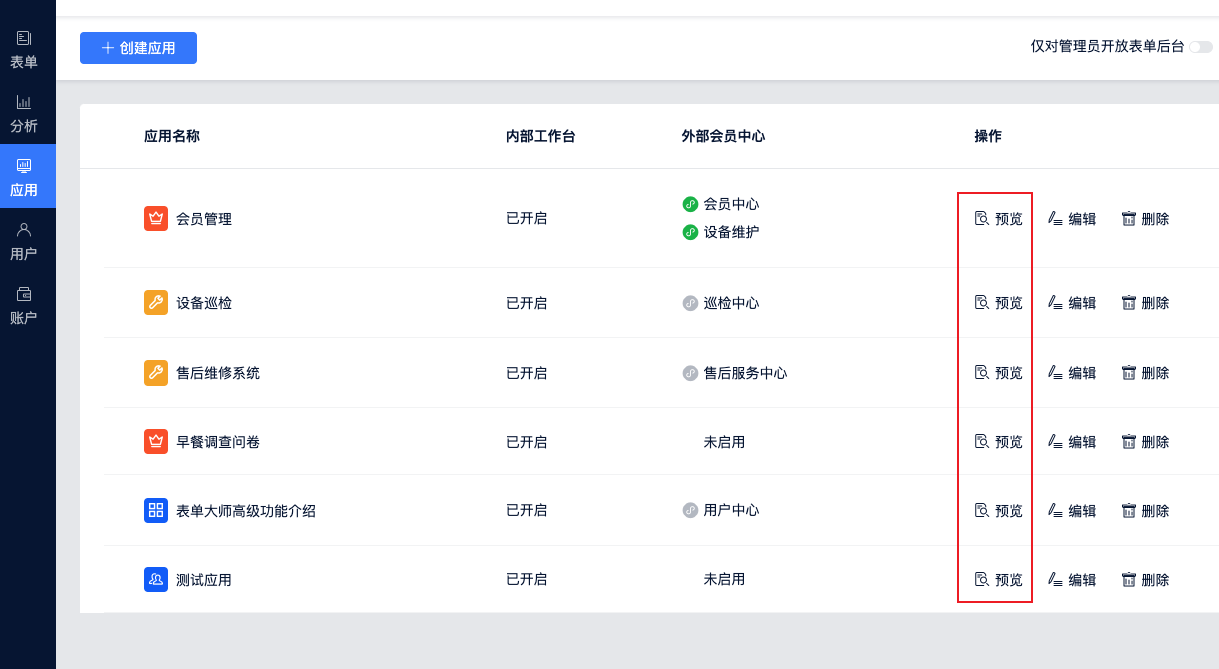Edit the 会员管理 application
The height and width of the screenshot is (669, 1219).
(1071, 219)
